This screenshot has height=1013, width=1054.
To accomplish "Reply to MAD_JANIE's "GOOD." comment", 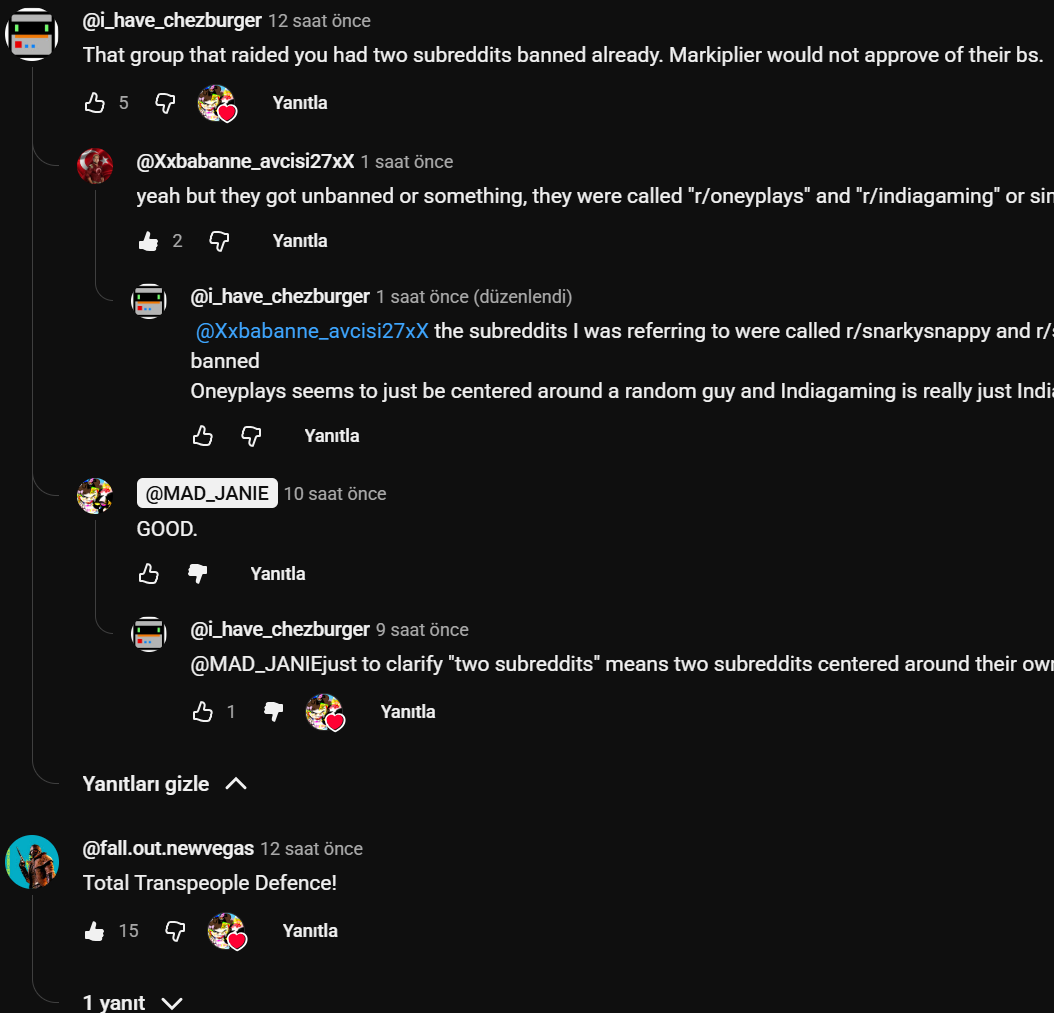I will (277, 574).
